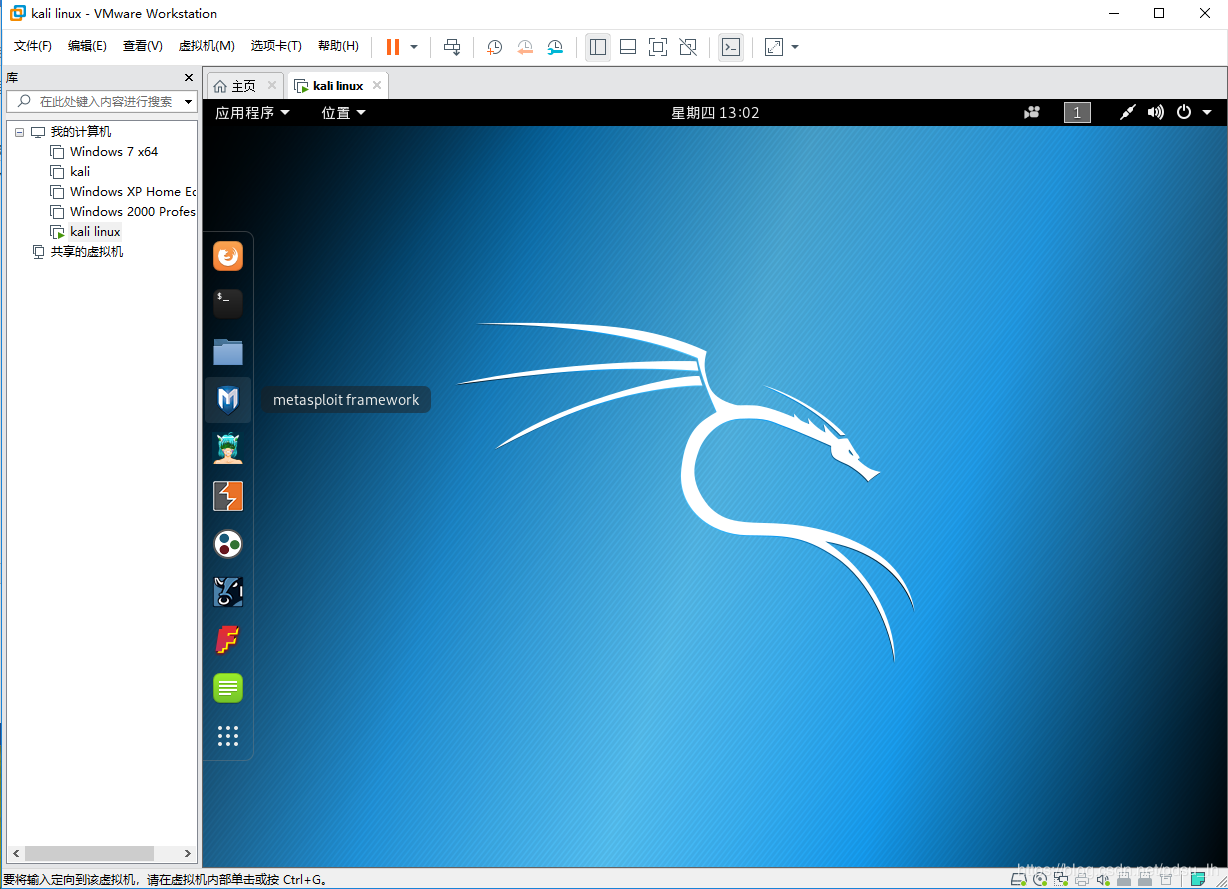
Task: Open the Maltego-style dark blue dock icon
Action: 228,592
